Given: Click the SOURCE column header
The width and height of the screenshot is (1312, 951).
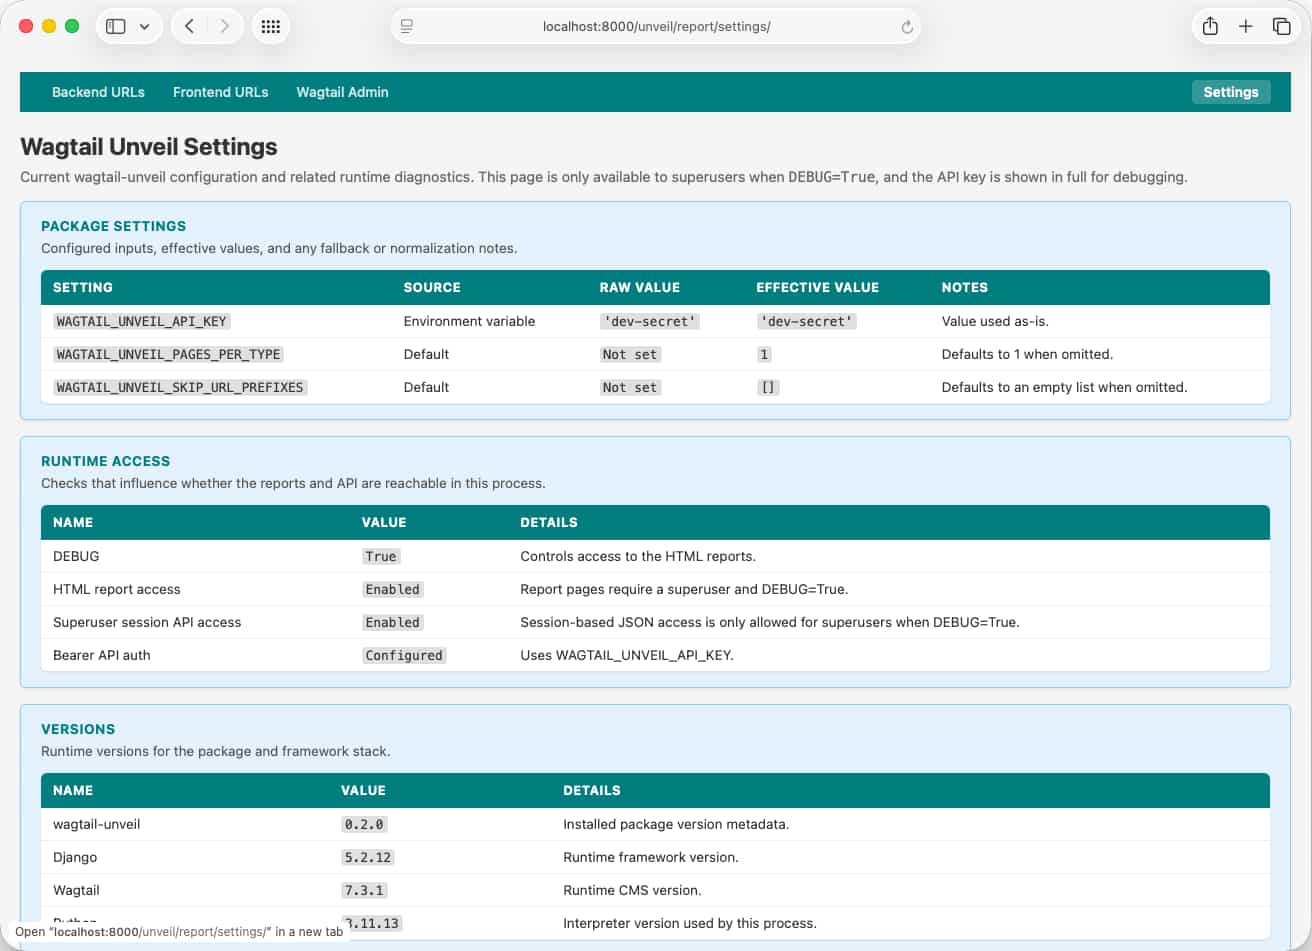Looking at the screenshot, I should point(432,287).
